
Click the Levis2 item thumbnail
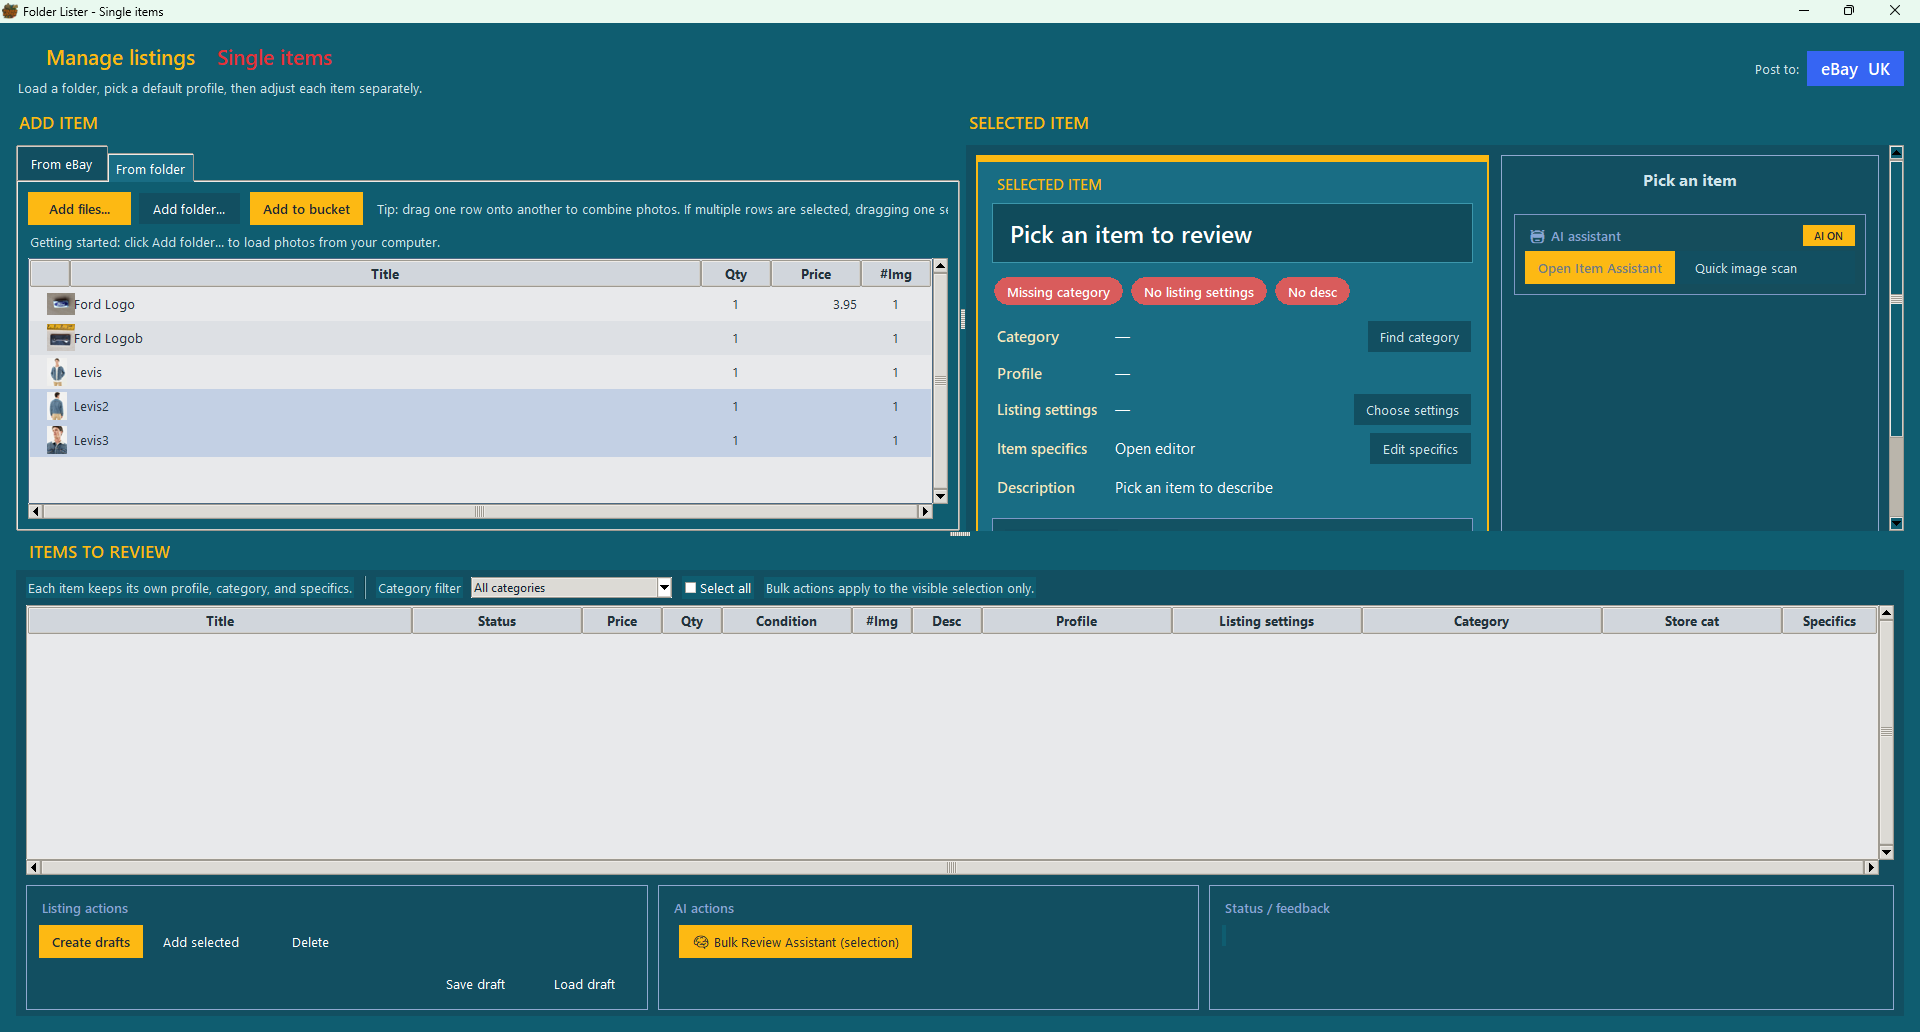58,406
